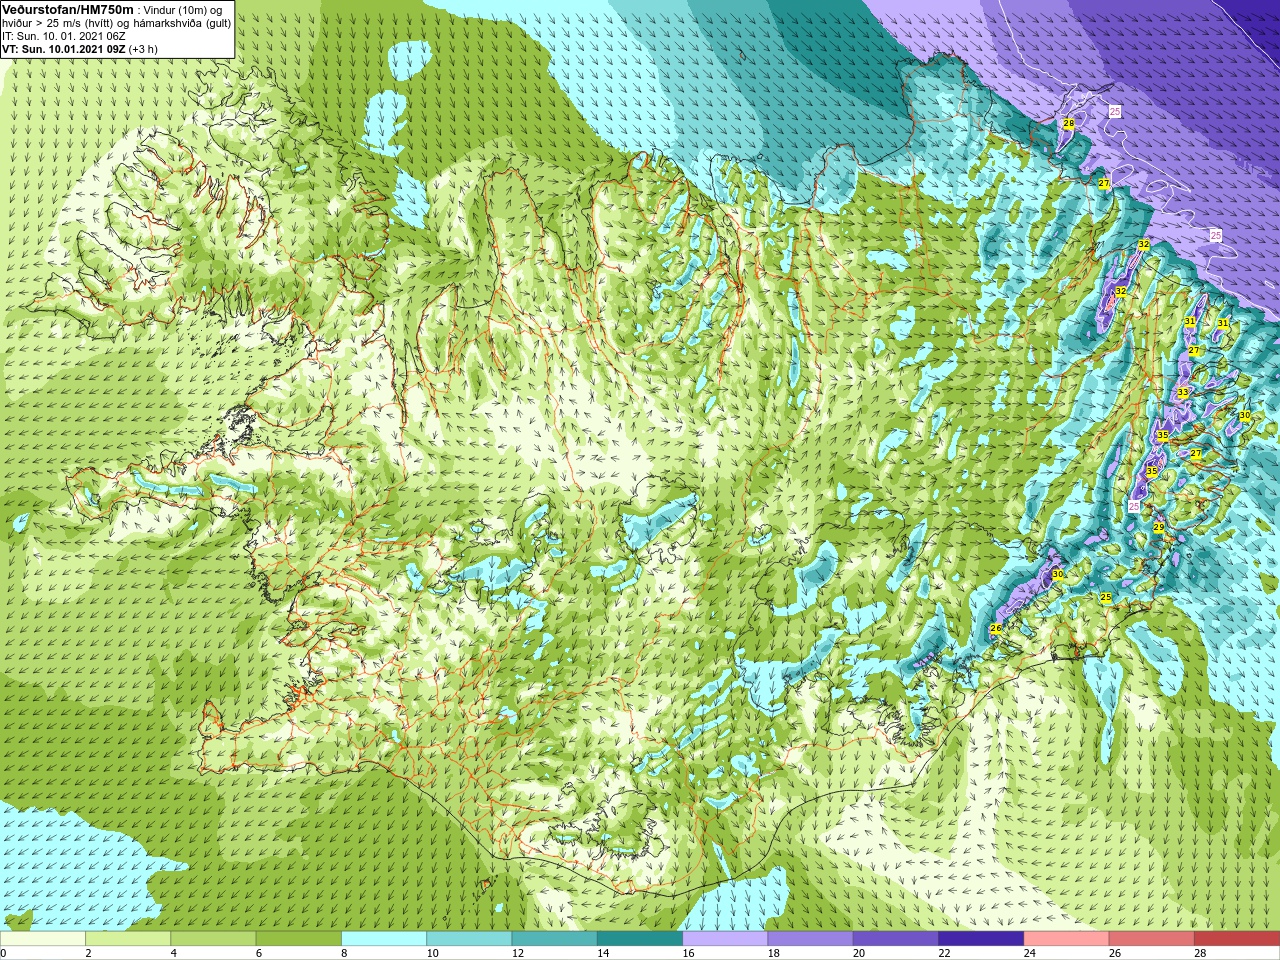Screen dimensions: 1280x960
Task: Pick the dark indigo 22–24 m/s legend swatch
Action: [981, 939]
